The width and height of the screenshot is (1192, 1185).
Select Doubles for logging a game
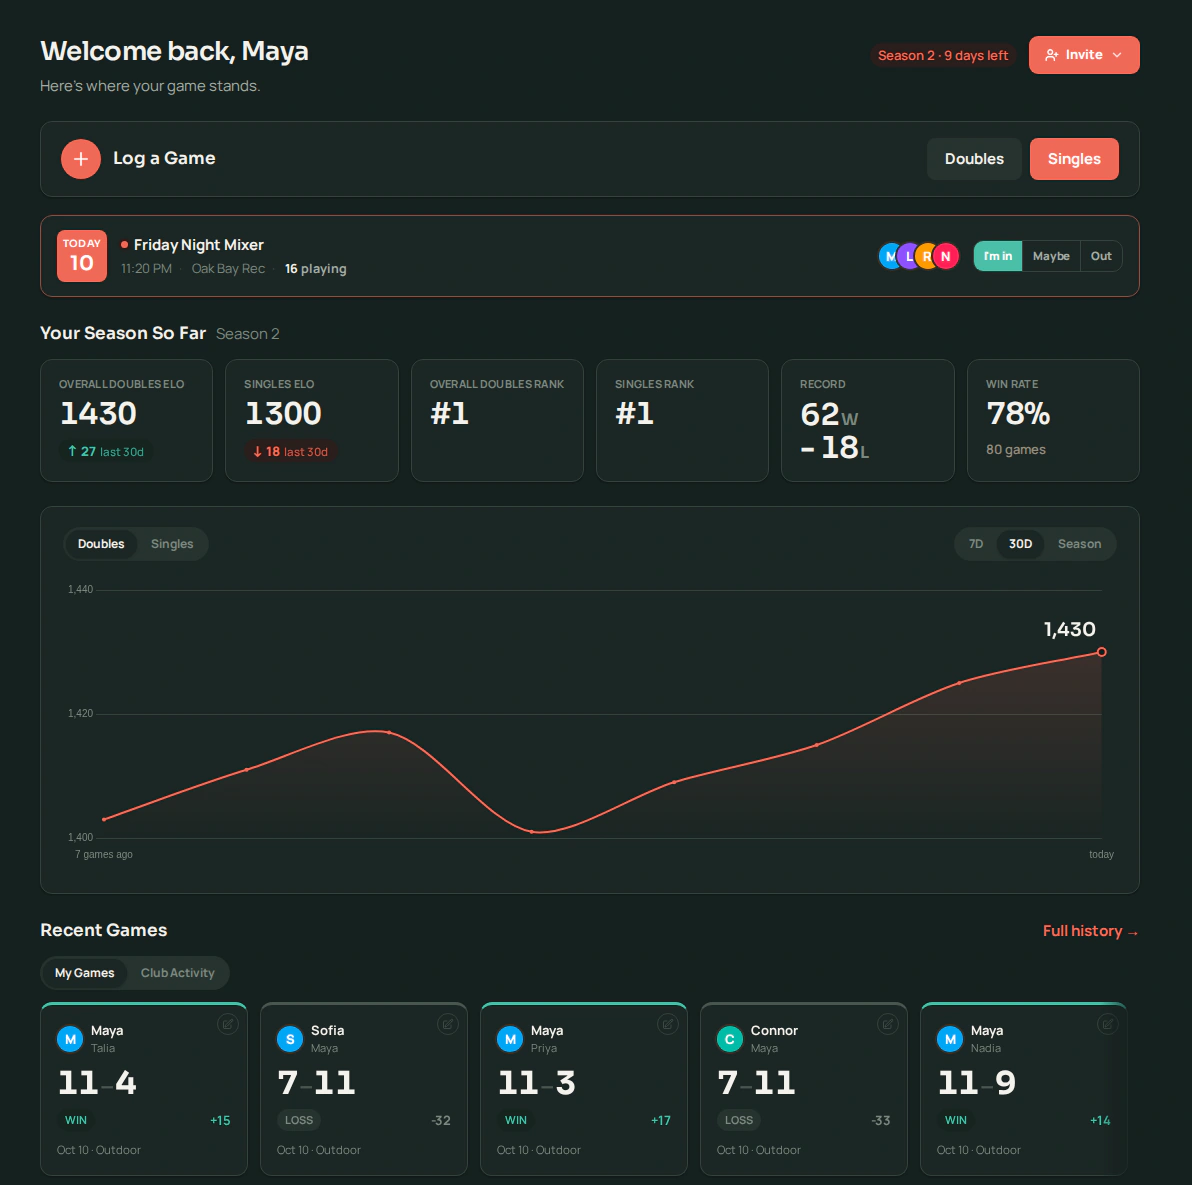pos(974,159)
